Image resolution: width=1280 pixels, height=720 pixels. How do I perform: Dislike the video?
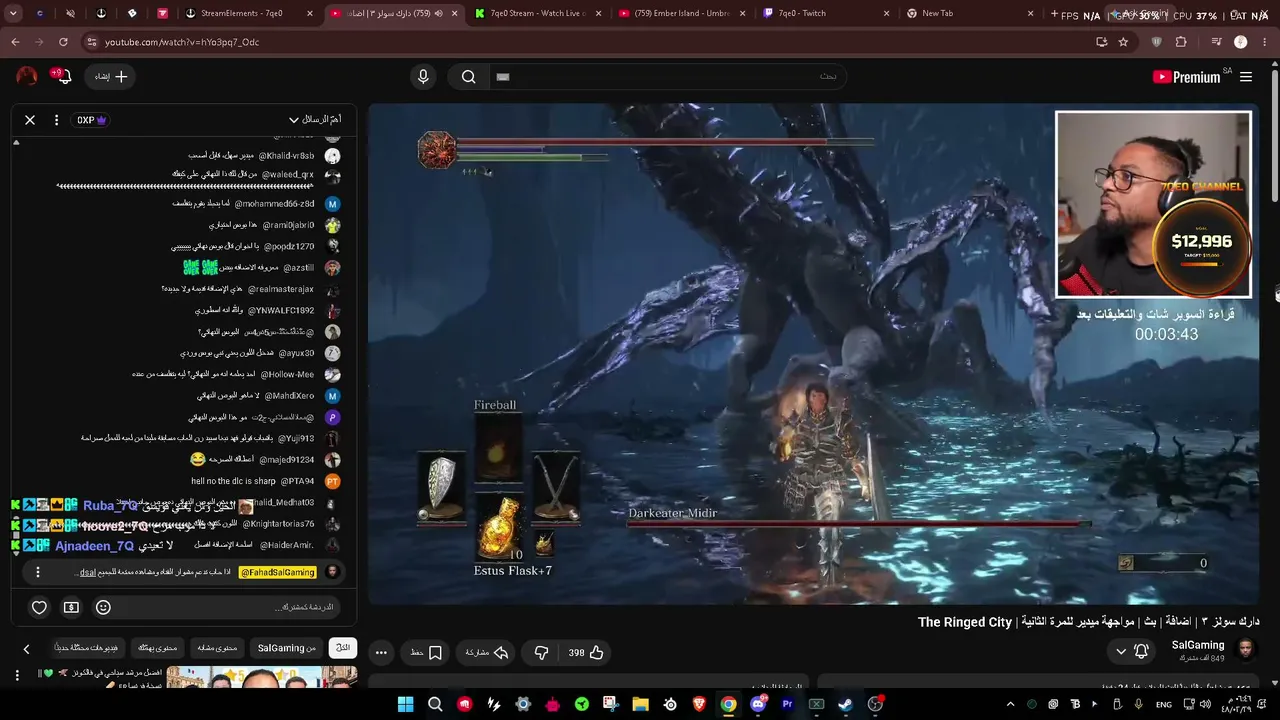(541, 653)
